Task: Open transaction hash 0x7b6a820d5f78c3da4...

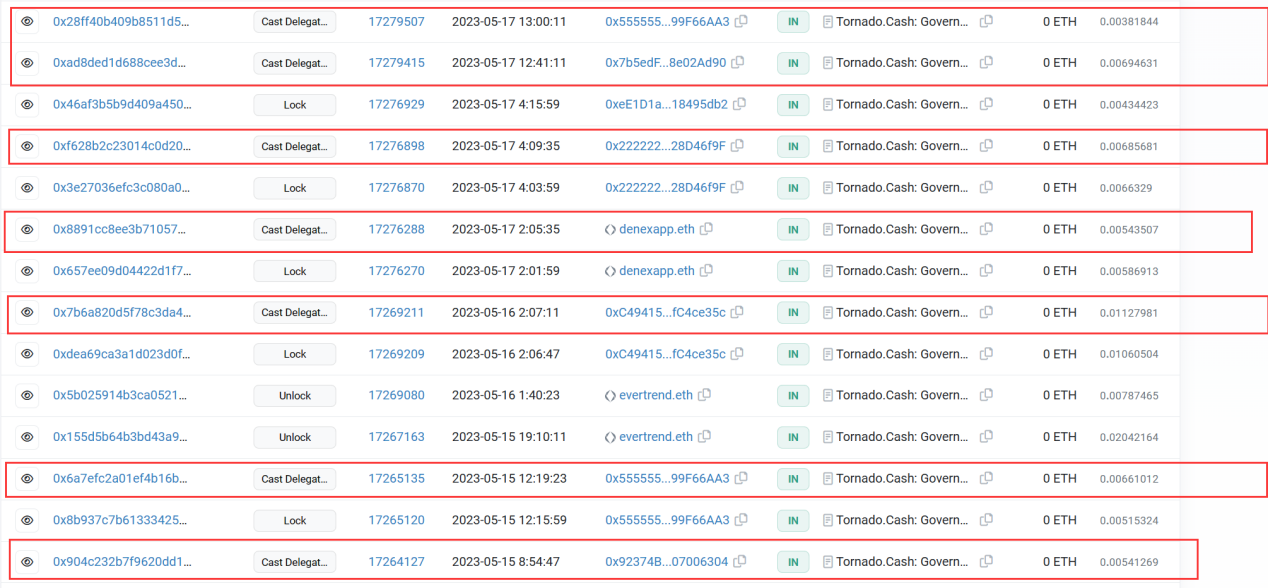Action: 121,312
